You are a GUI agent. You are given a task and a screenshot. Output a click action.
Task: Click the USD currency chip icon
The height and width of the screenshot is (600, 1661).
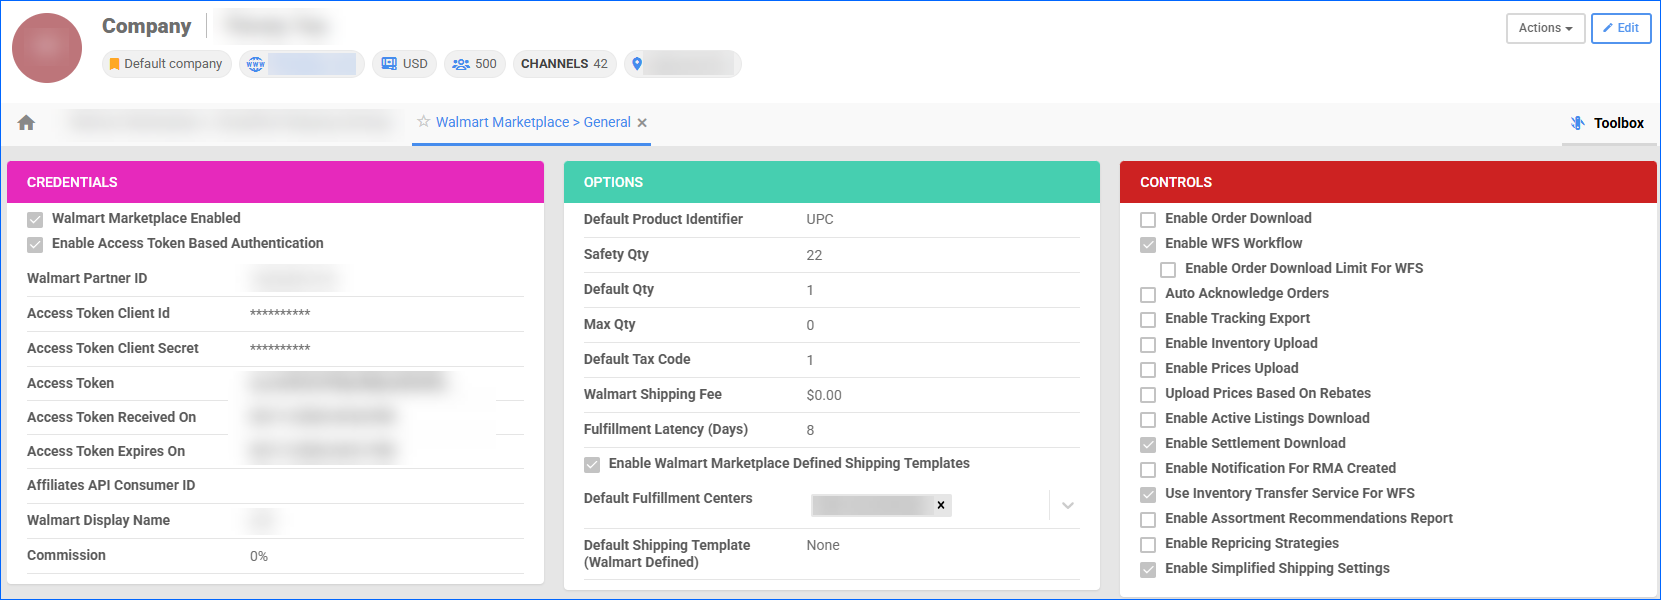[389, 64]
